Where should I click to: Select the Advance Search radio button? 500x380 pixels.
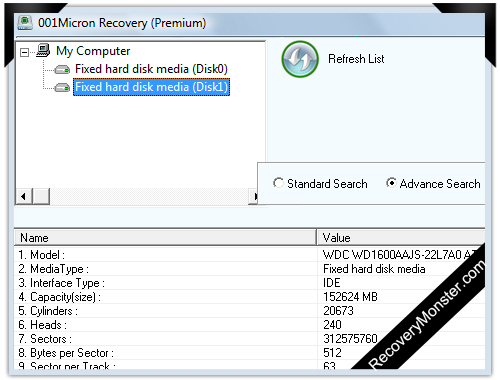(391, 183)
